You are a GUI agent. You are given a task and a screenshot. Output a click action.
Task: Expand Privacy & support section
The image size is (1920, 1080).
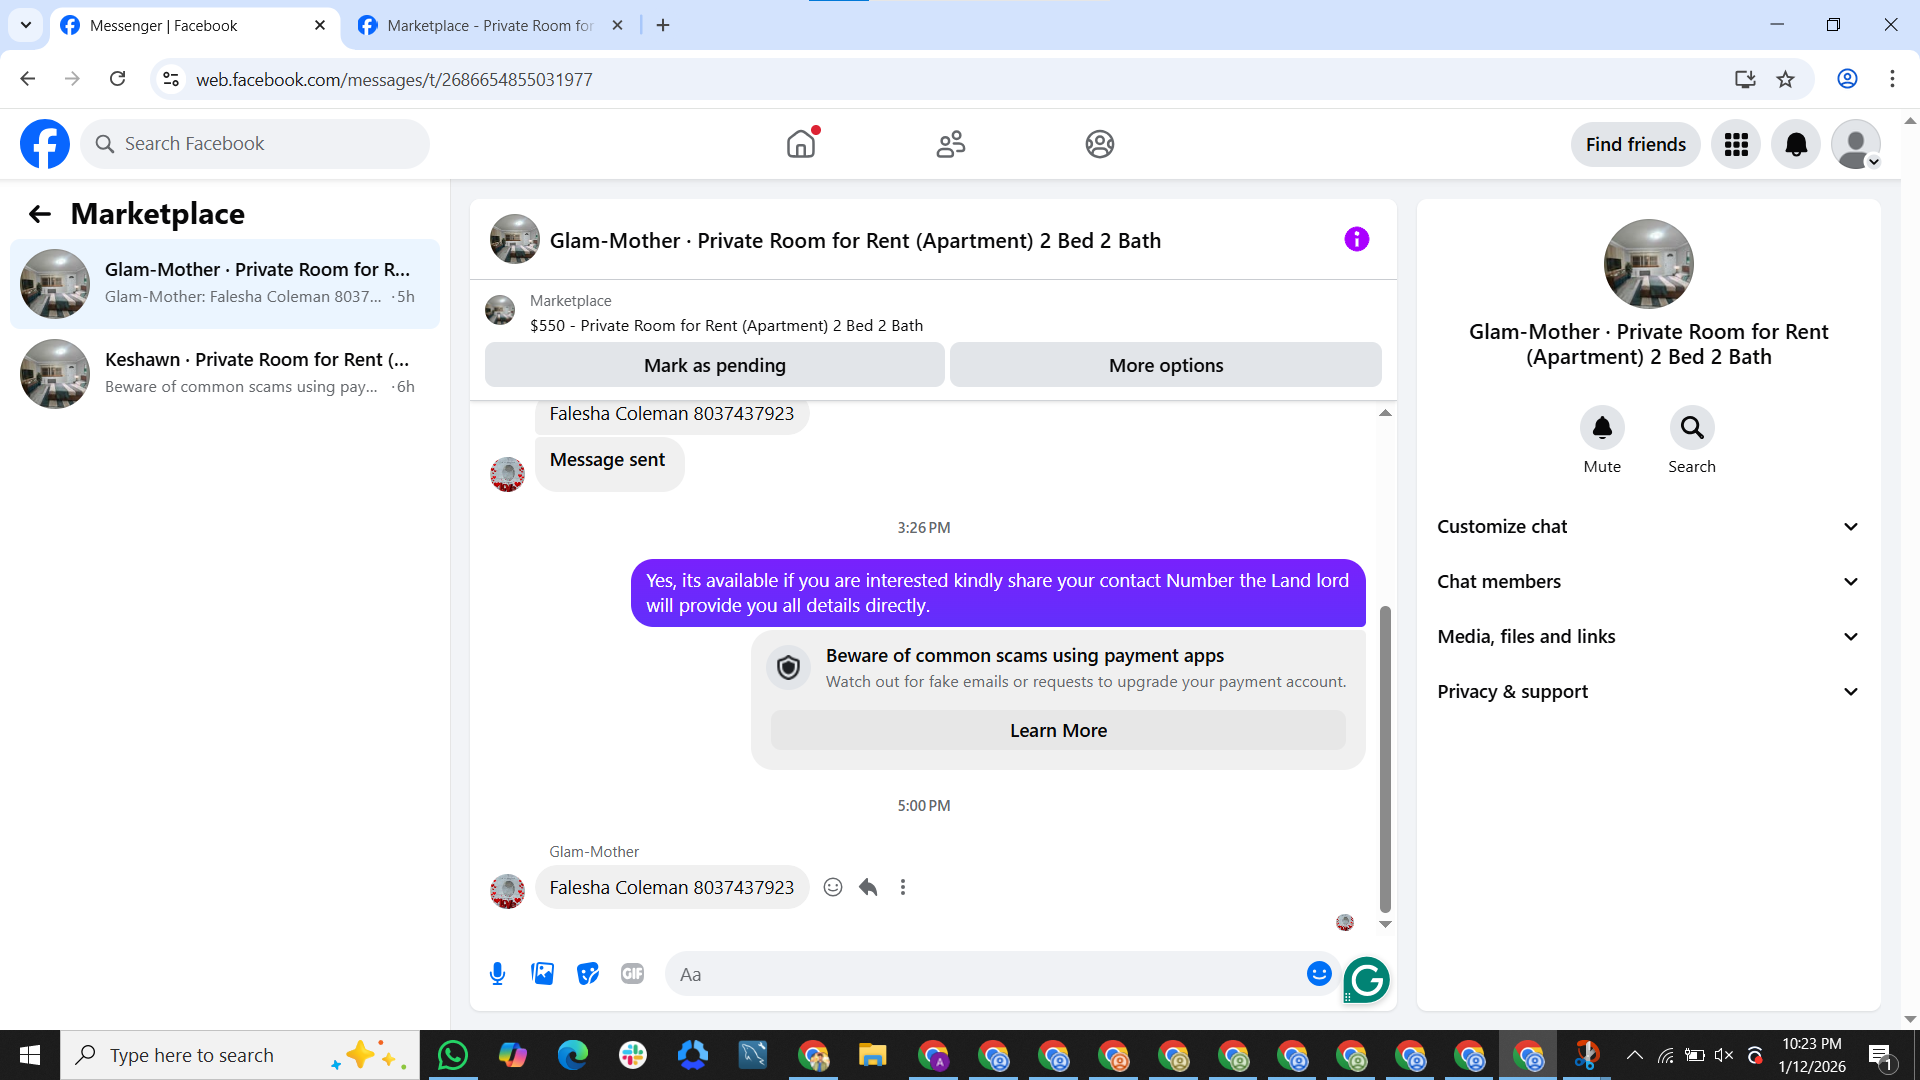[1648, 692]
